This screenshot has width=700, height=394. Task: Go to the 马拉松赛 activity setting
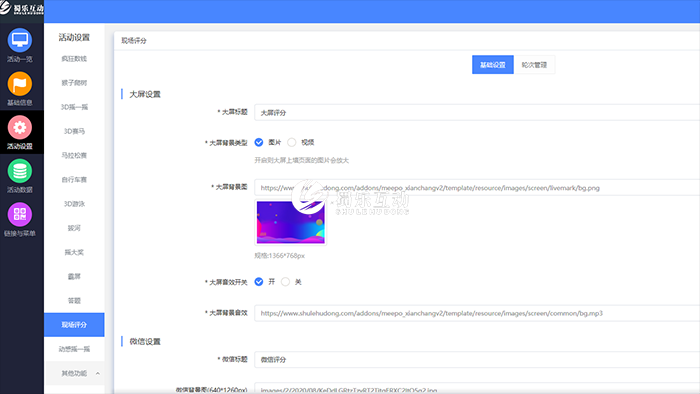(x=74, y=155)
